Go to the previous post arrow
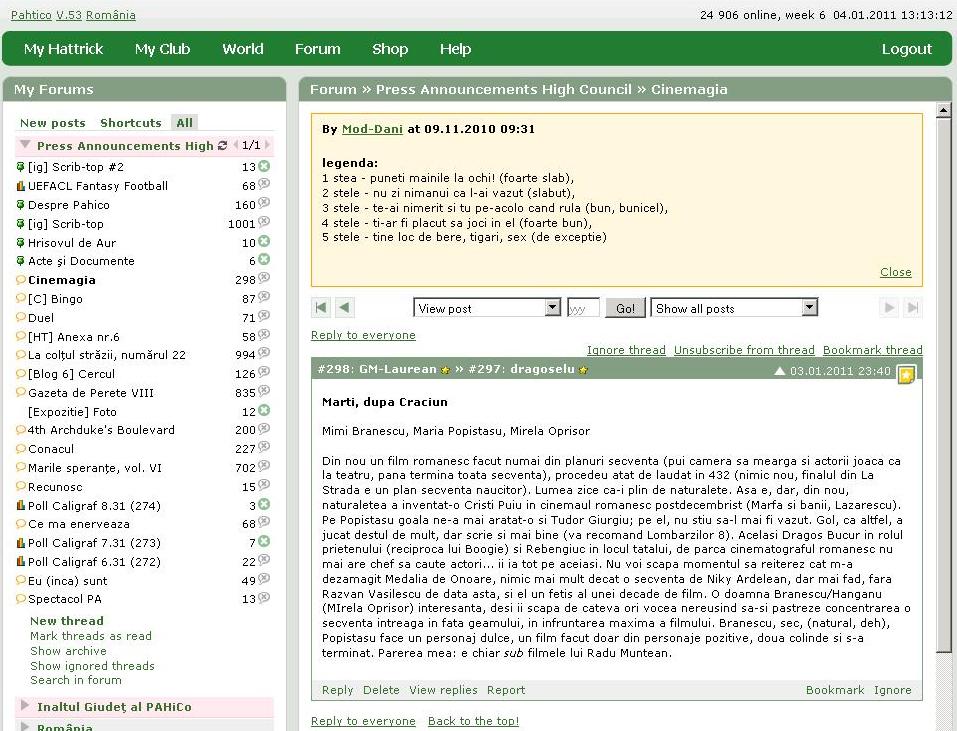Image resolution: width=957 pixels, height=731 pixels. coord(344,308)
